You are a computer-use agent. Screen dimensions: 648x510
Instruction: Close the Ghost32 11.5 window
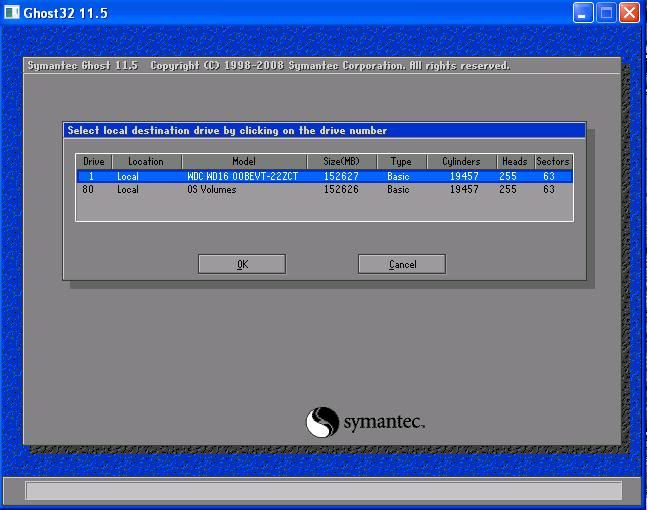[x=629, y=13]
